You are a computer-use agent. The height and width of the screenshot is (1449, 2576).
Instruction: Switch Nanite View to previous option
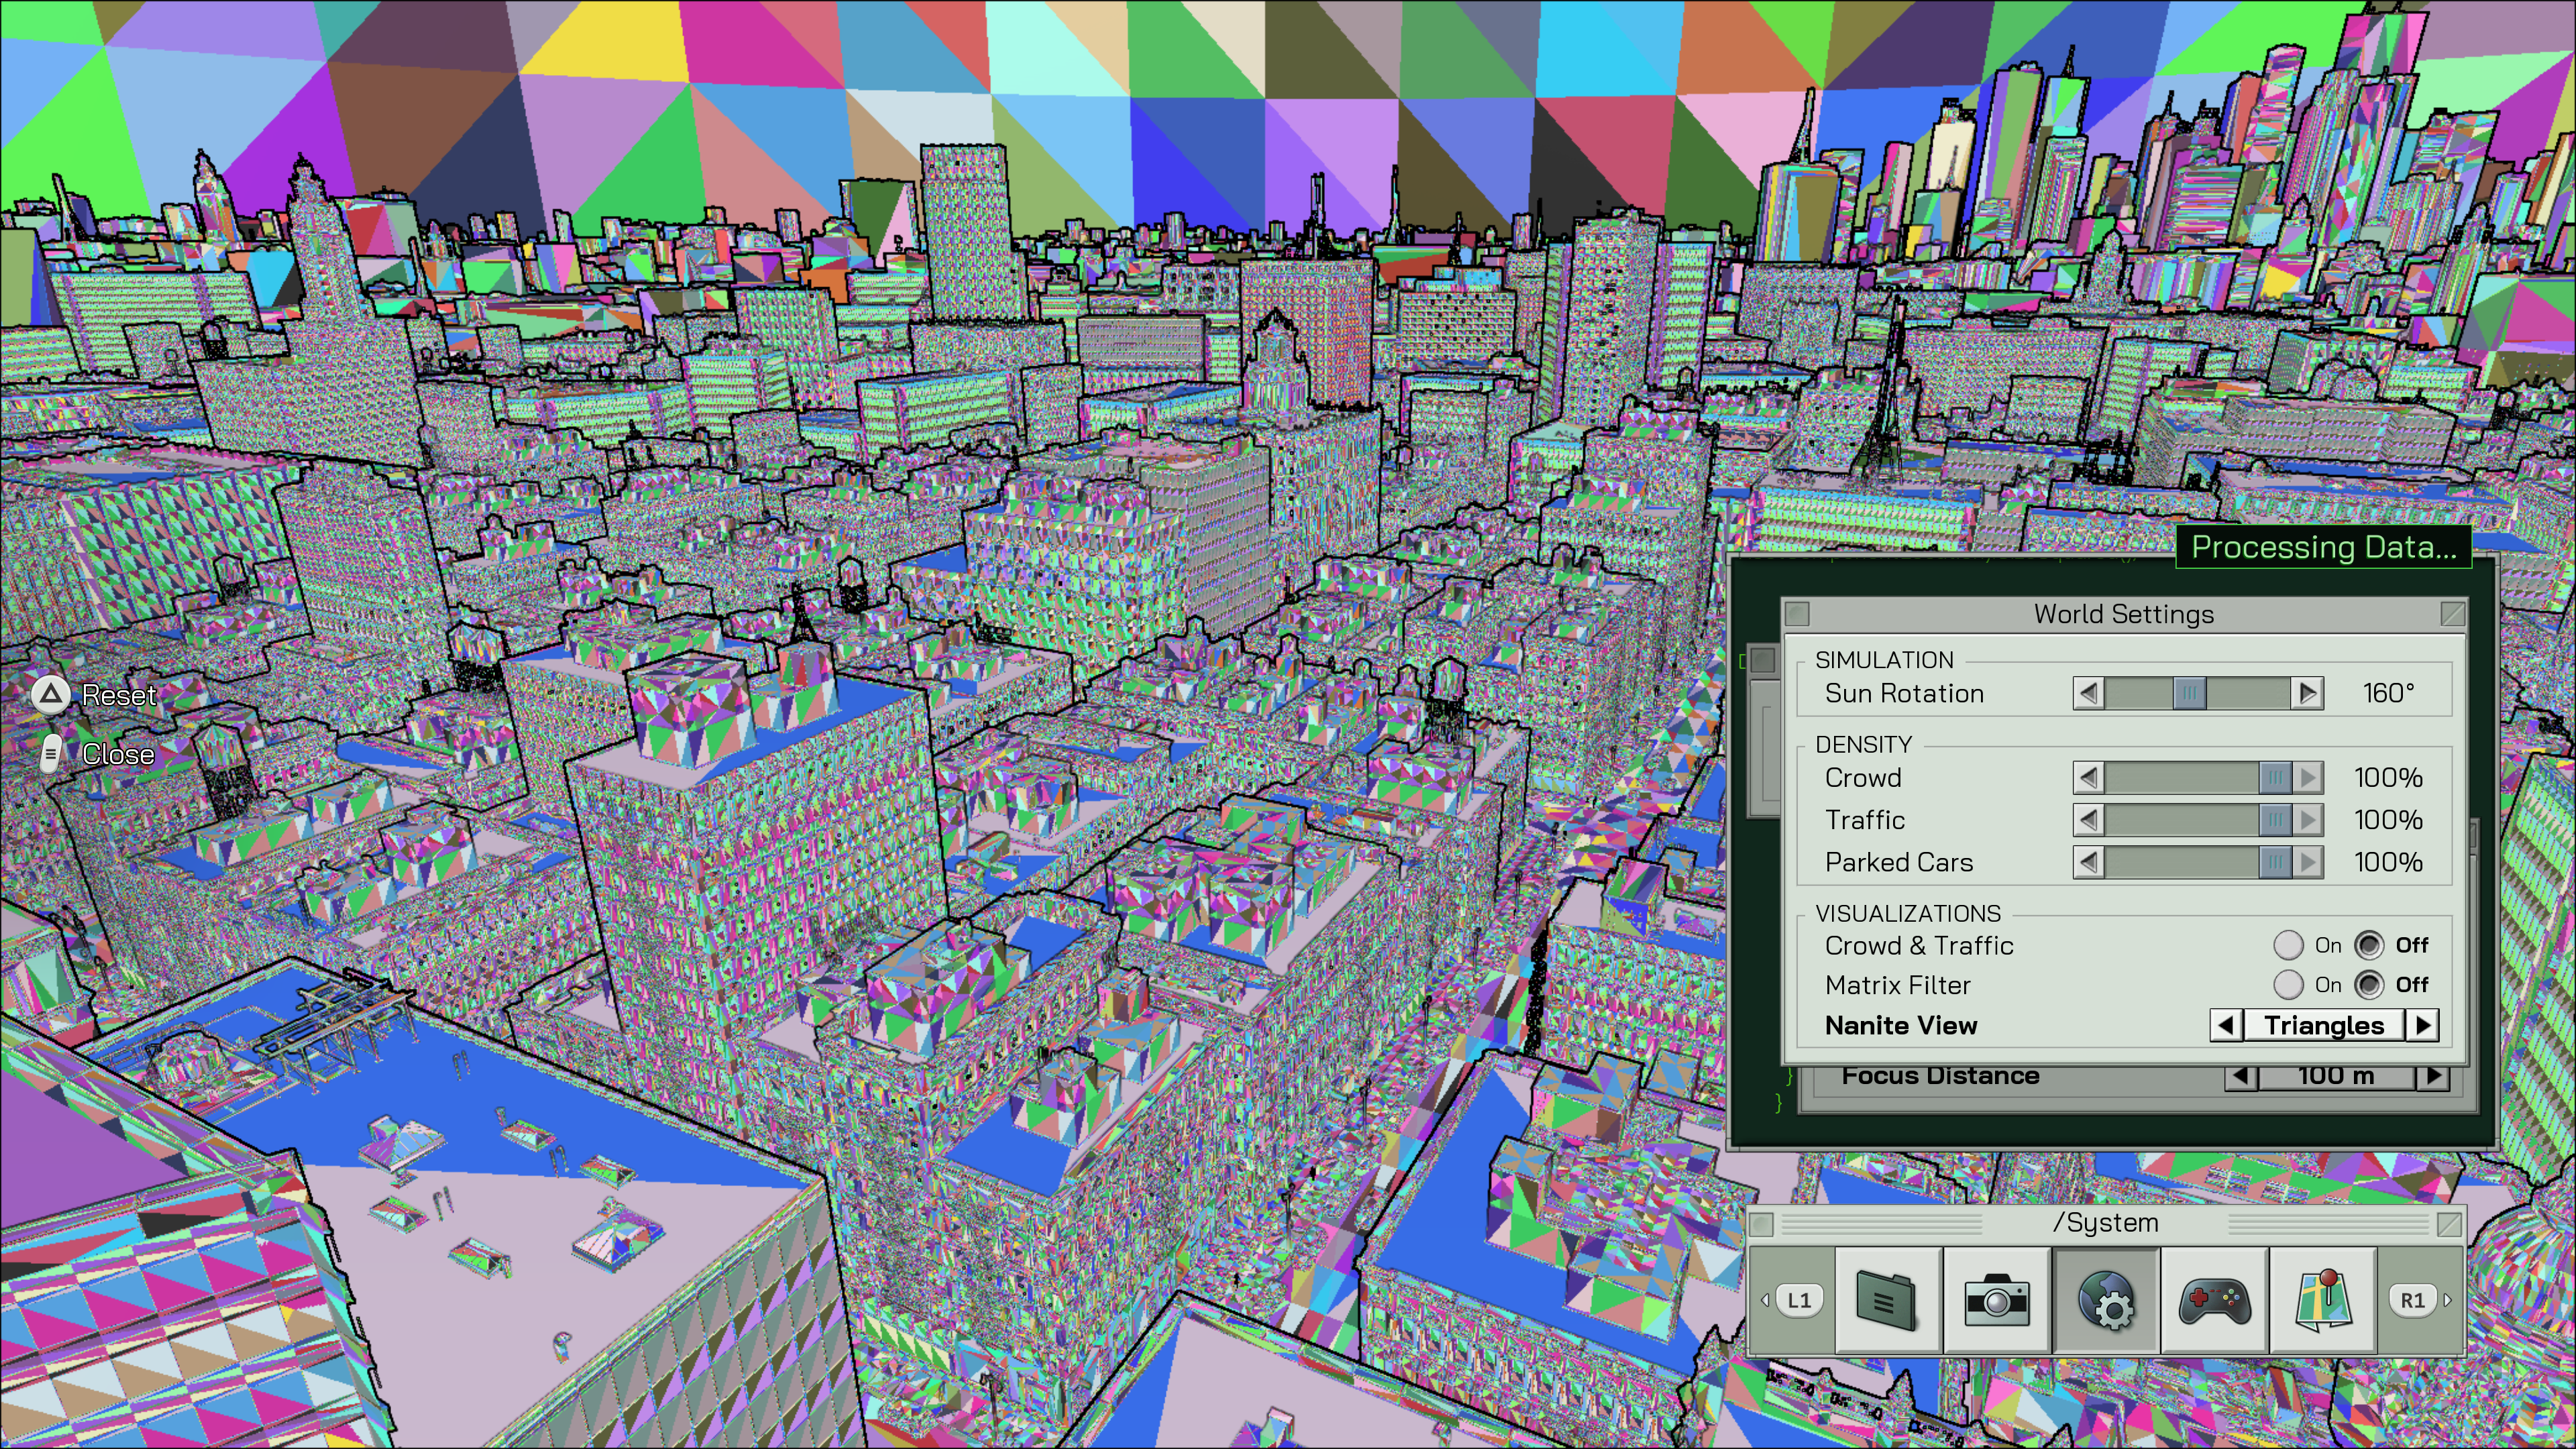click(x=2226, y=1025)
